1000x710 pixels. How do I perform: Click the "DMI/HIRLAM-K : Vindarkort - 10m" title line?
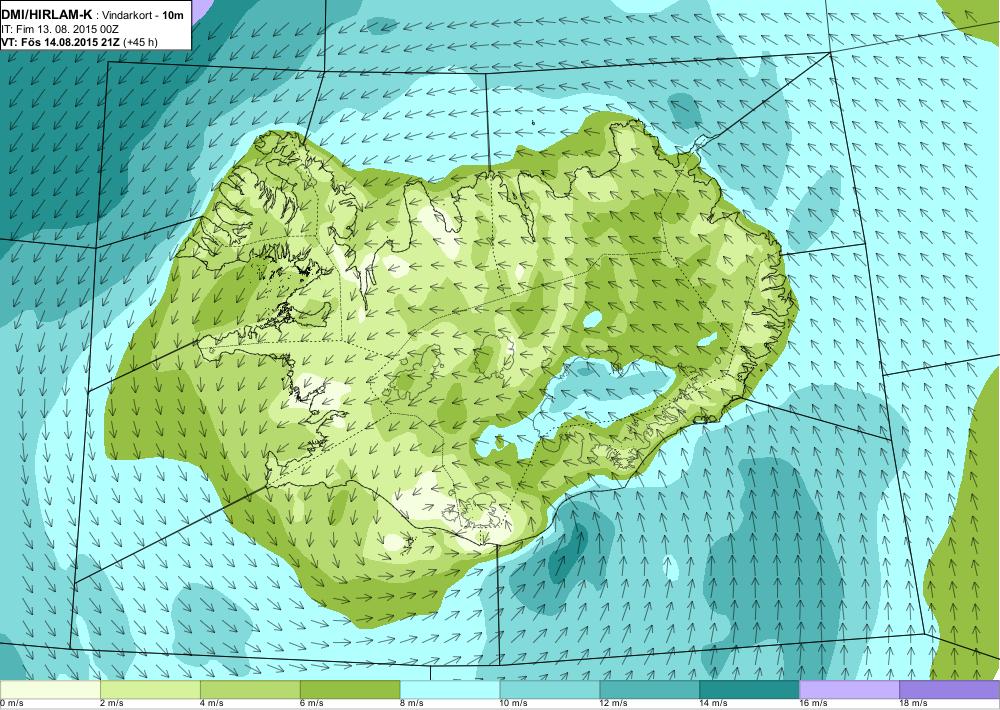(x=94, y=15)
